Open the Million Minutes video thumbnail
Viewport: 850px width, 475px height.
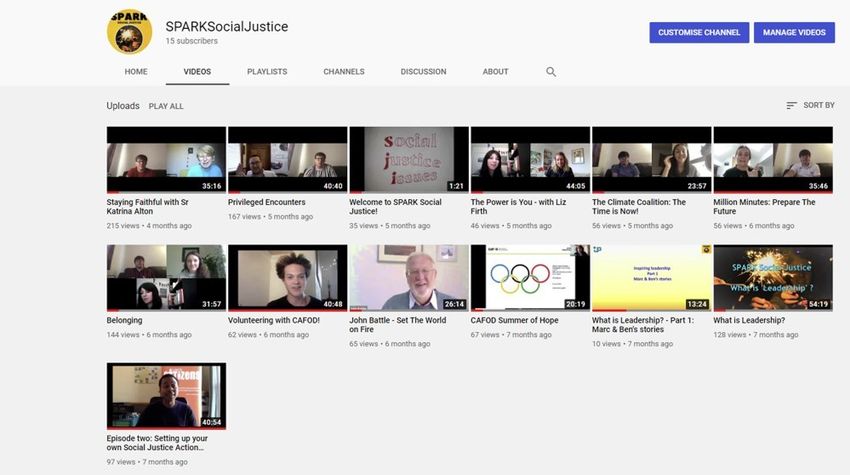pyautogui.click(x=774, y=160)
